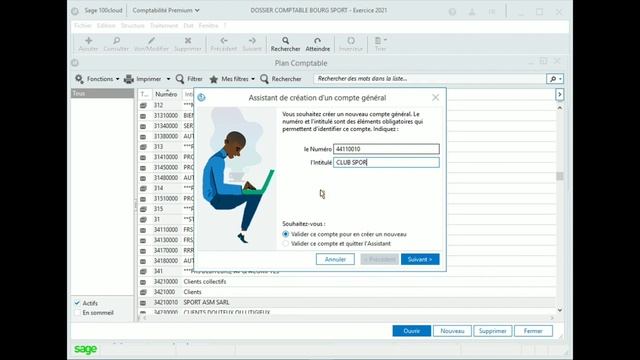640x360 pixels.
Task: Toggle the En sommeil checkbox
Action: tap(77, 313)
